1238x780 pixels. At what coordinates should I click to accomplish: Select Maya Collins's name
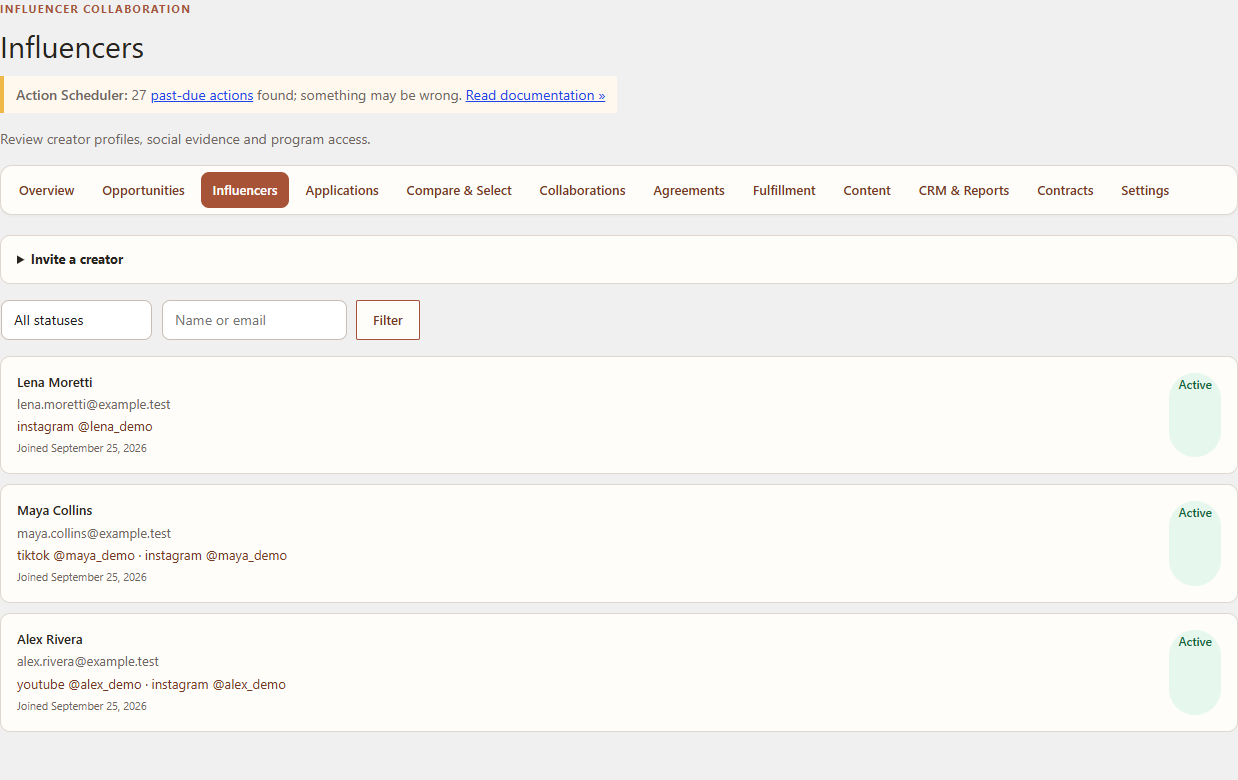55,511
